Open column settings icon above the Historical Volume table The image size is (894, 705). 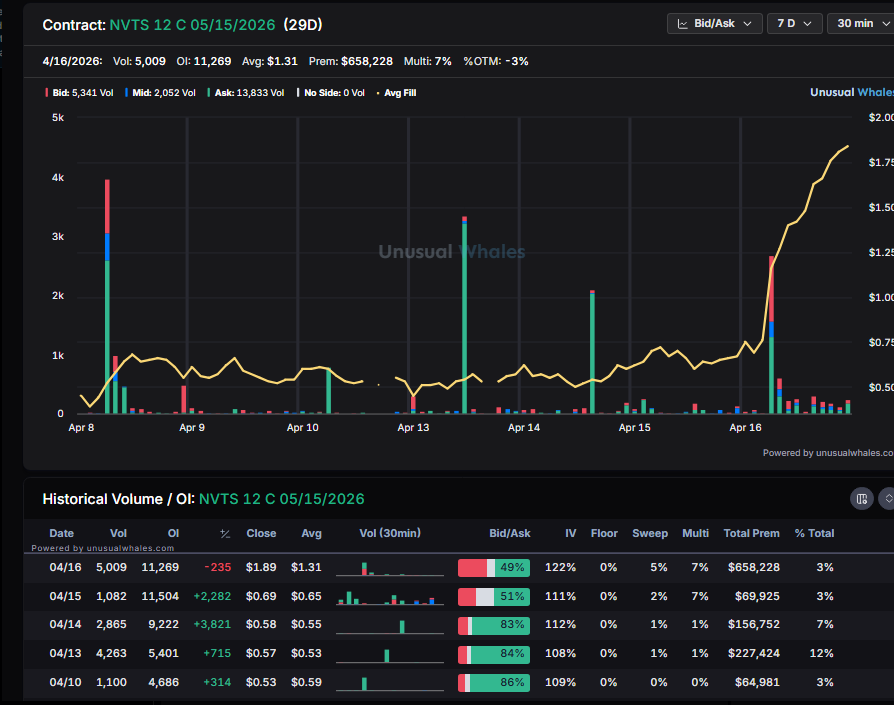pyautogui.click(x=862, y=498)
